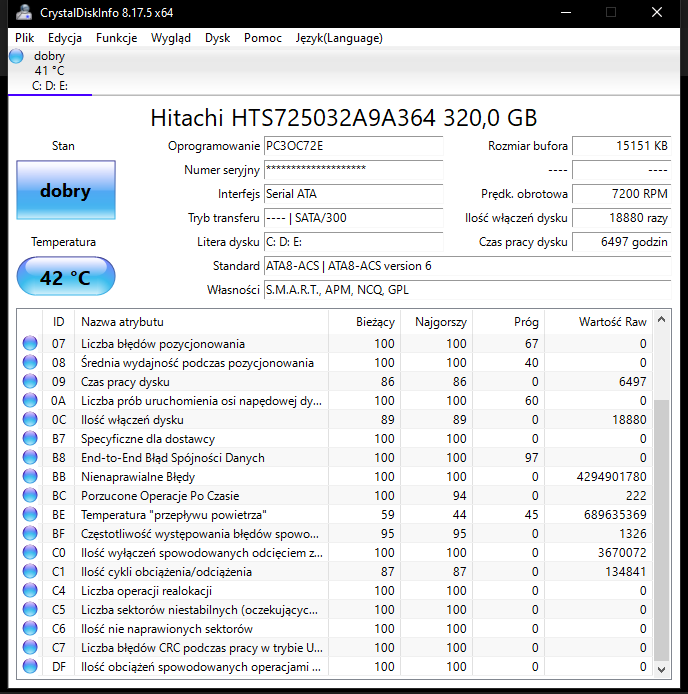Click the status orb for attribute C1

(30, 571)
